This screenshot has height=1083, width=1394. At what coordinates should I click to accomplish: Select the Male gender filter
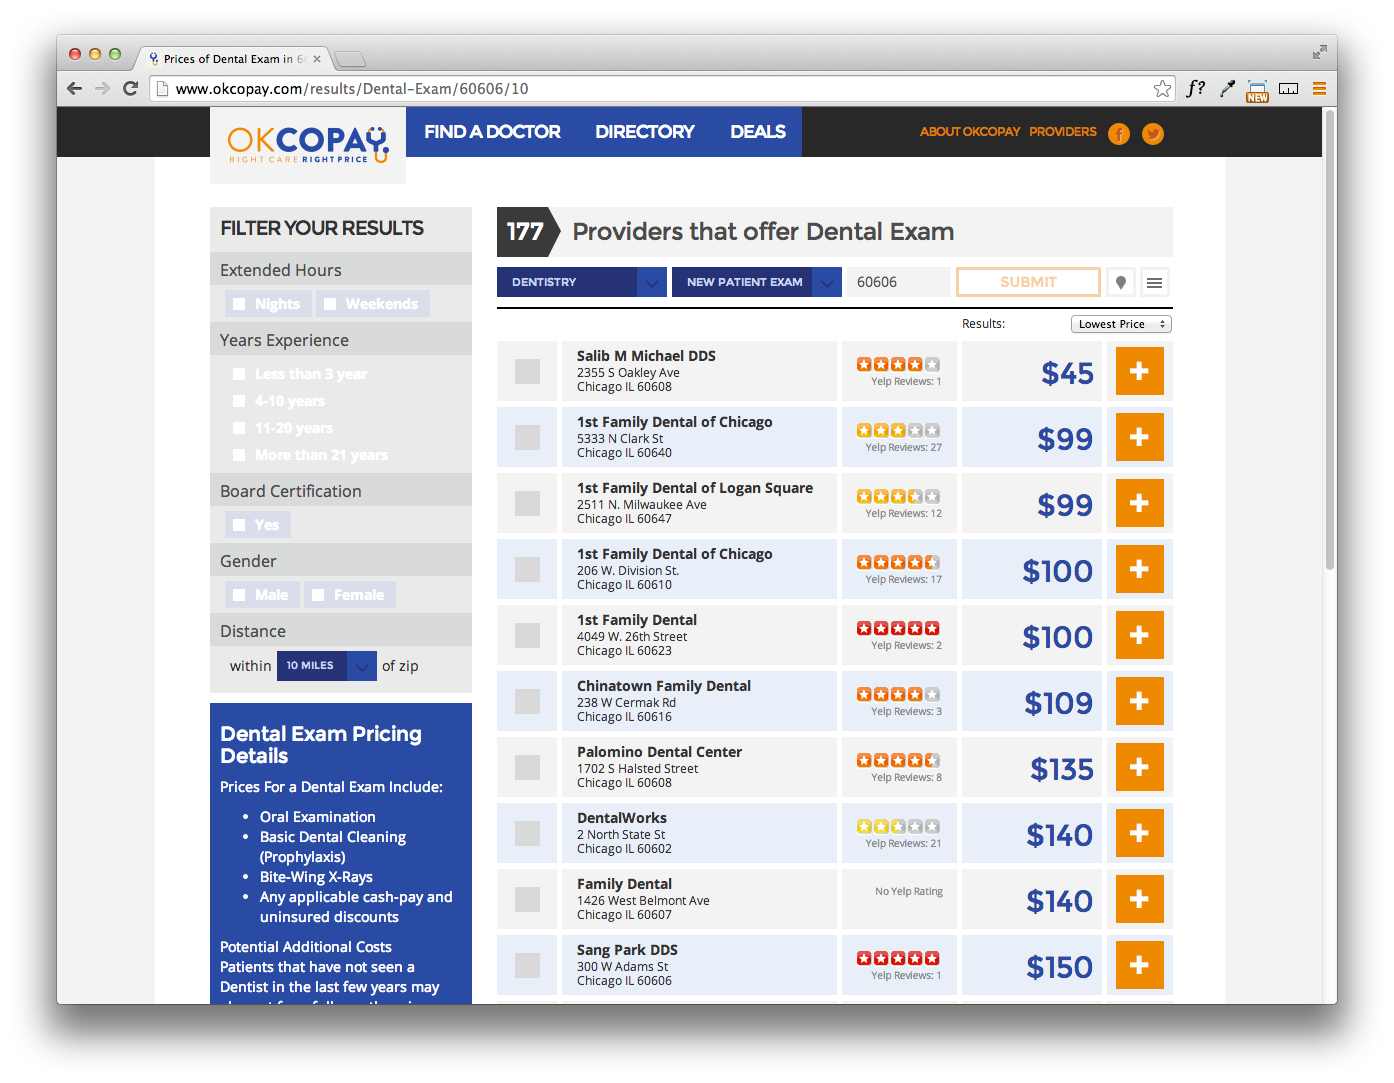tap(239, 595)
